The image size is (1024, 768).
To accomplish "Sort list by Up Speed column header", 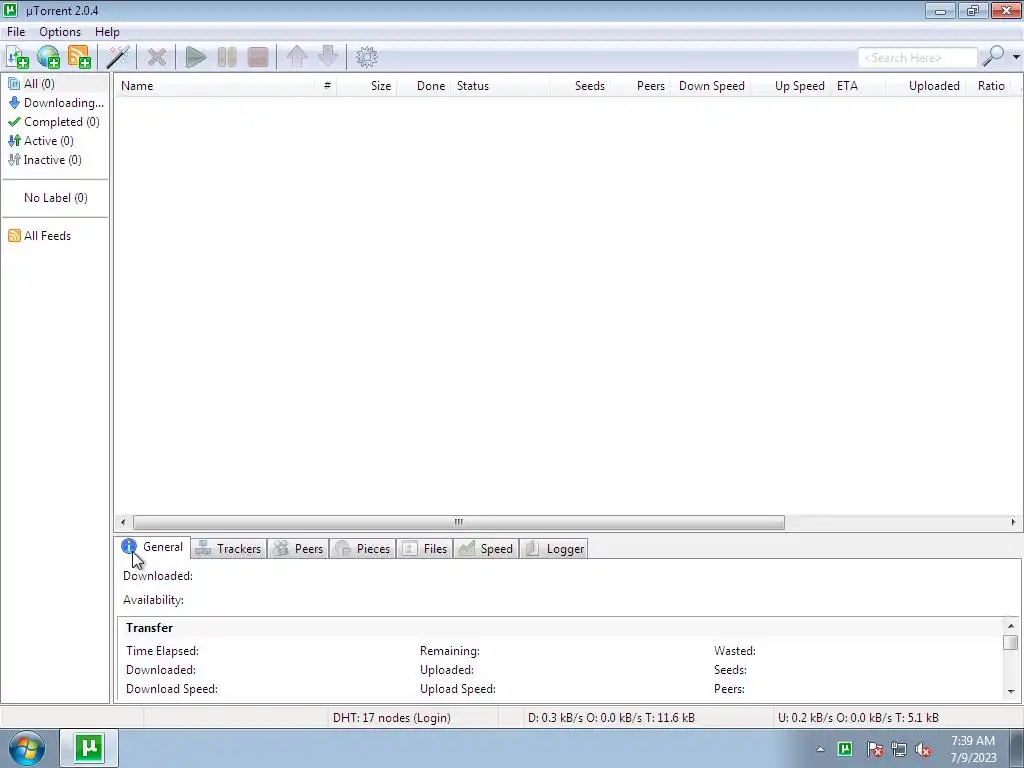I will [790, 86].
